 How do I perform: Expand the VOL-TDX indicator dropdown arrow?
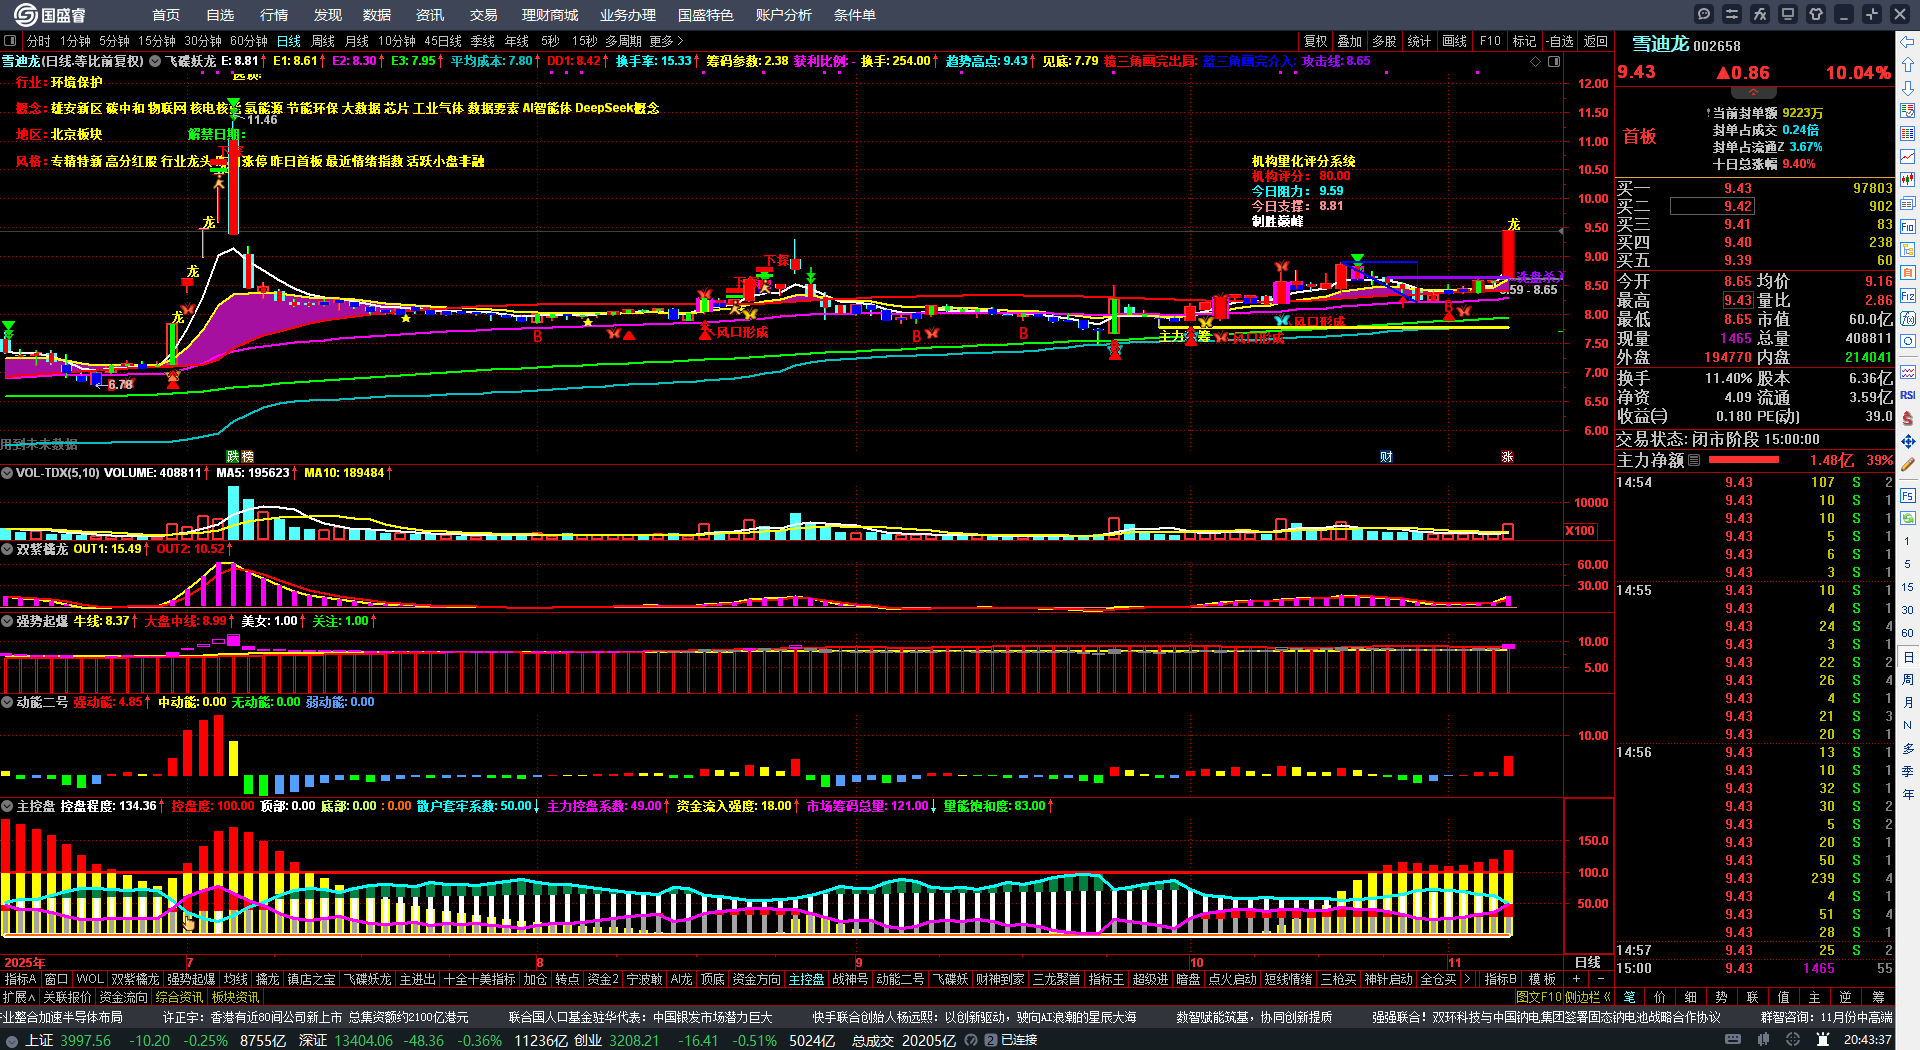click(7, 473)
